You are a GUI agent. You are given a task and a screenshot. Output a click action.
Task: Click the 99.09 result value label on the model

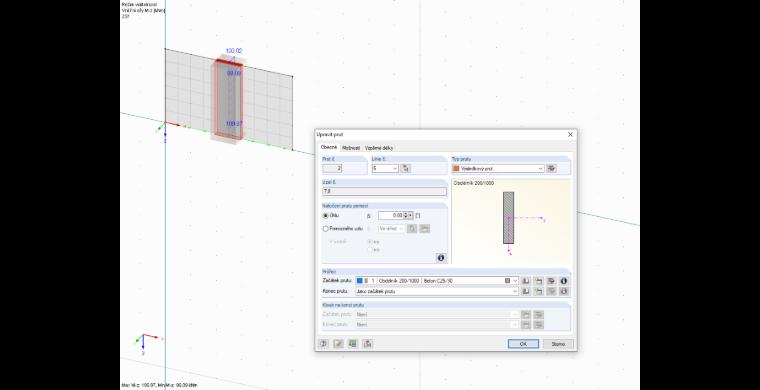point(234,74)
